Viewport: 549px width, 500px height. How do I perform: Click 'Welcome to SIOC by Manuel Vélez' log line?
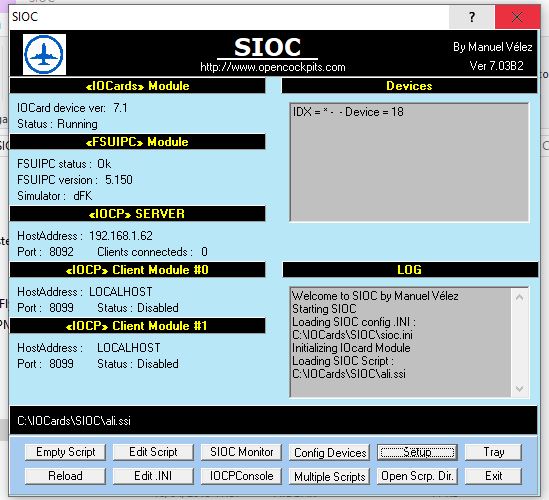(x=375, y=296)
